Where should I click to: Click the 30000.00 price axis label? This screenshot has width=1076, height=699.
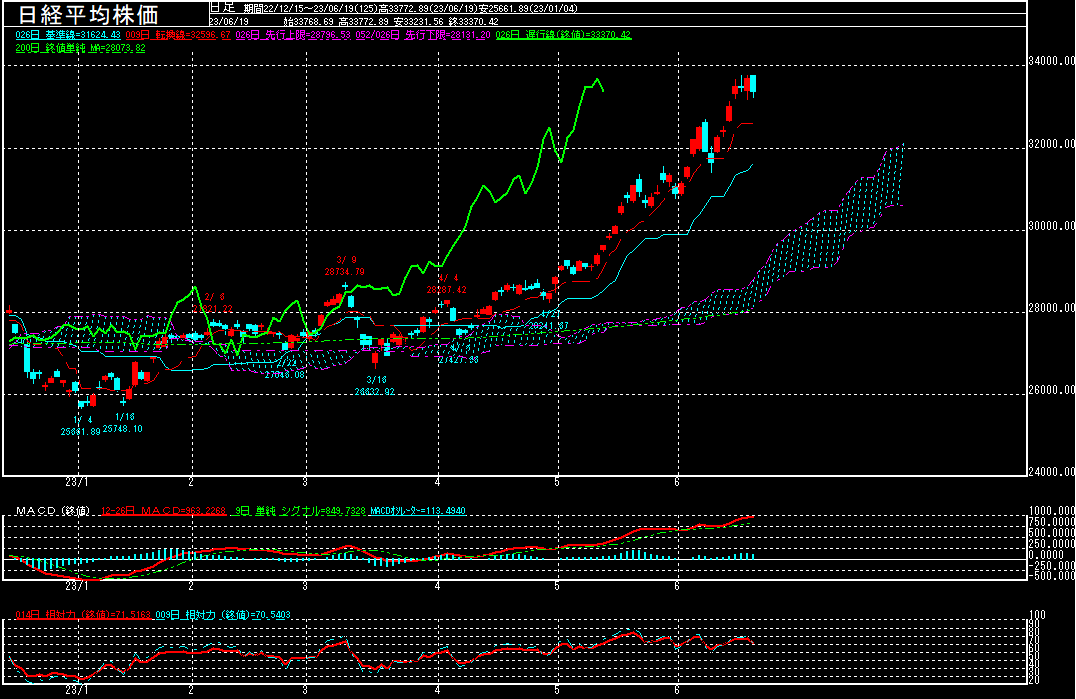(1051, 226)
